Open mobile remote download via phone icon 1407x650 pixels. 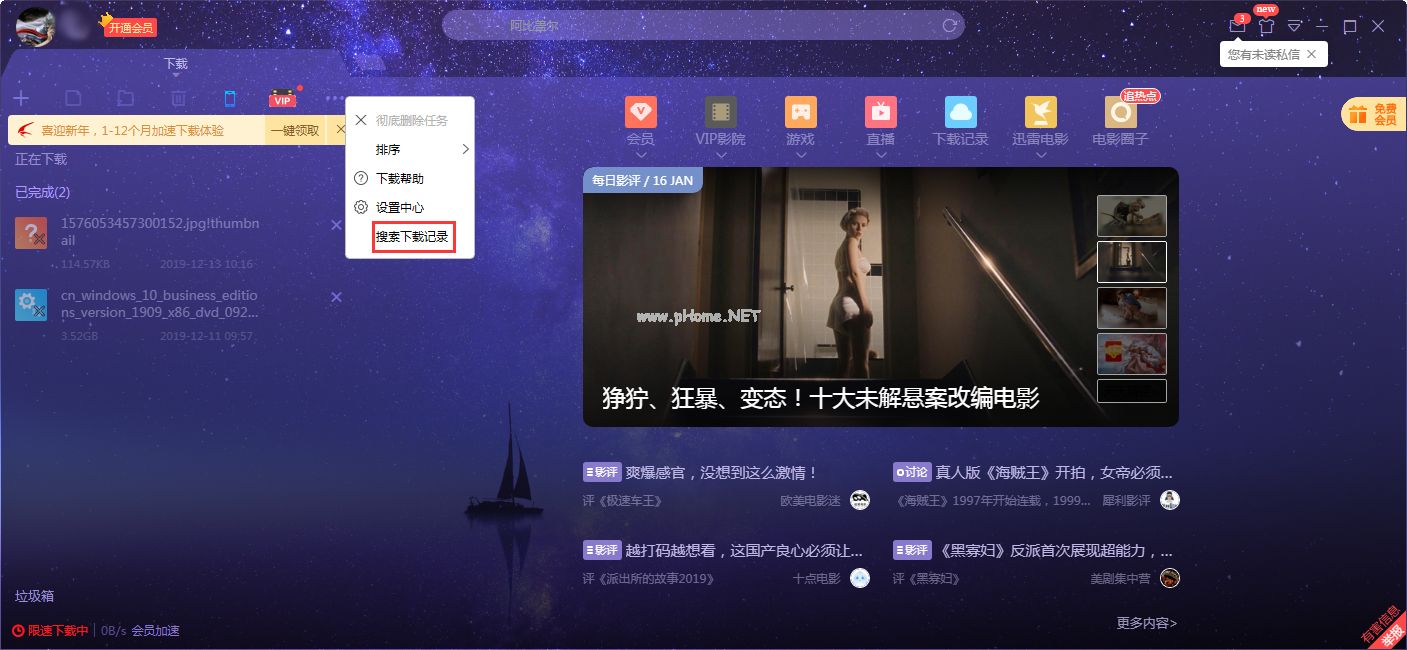pos(230,98)
